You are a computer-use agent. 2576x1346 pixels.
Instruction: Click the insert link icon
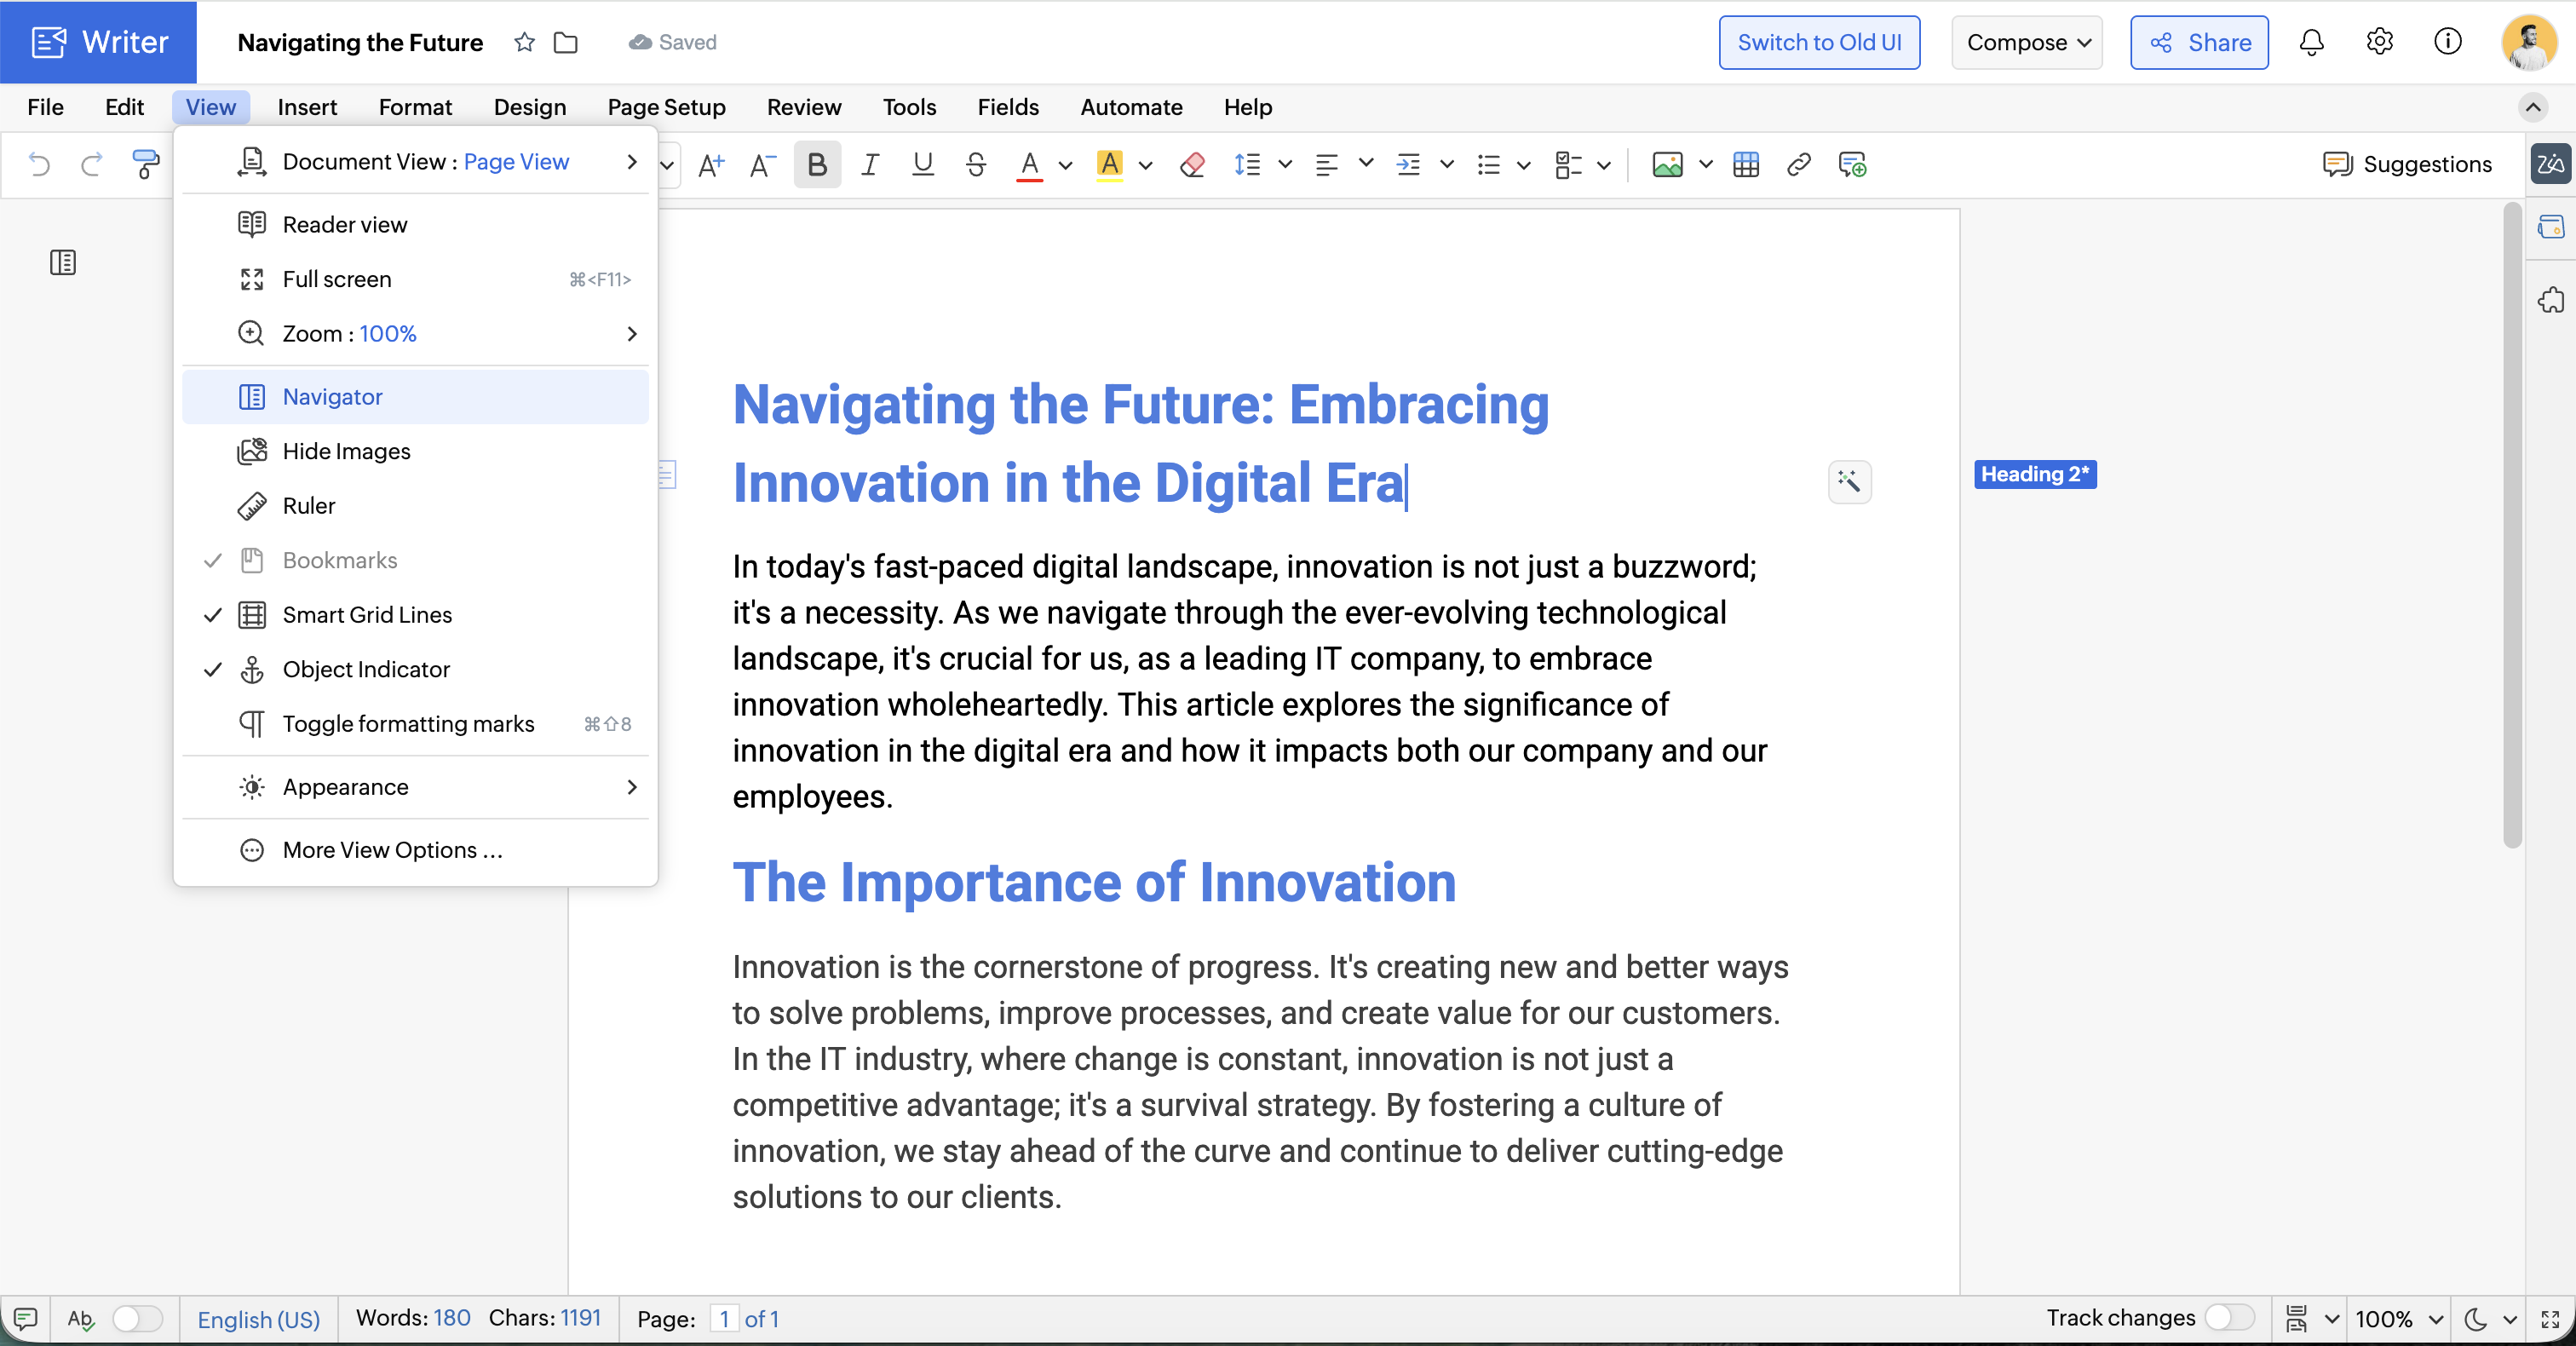1798,165
